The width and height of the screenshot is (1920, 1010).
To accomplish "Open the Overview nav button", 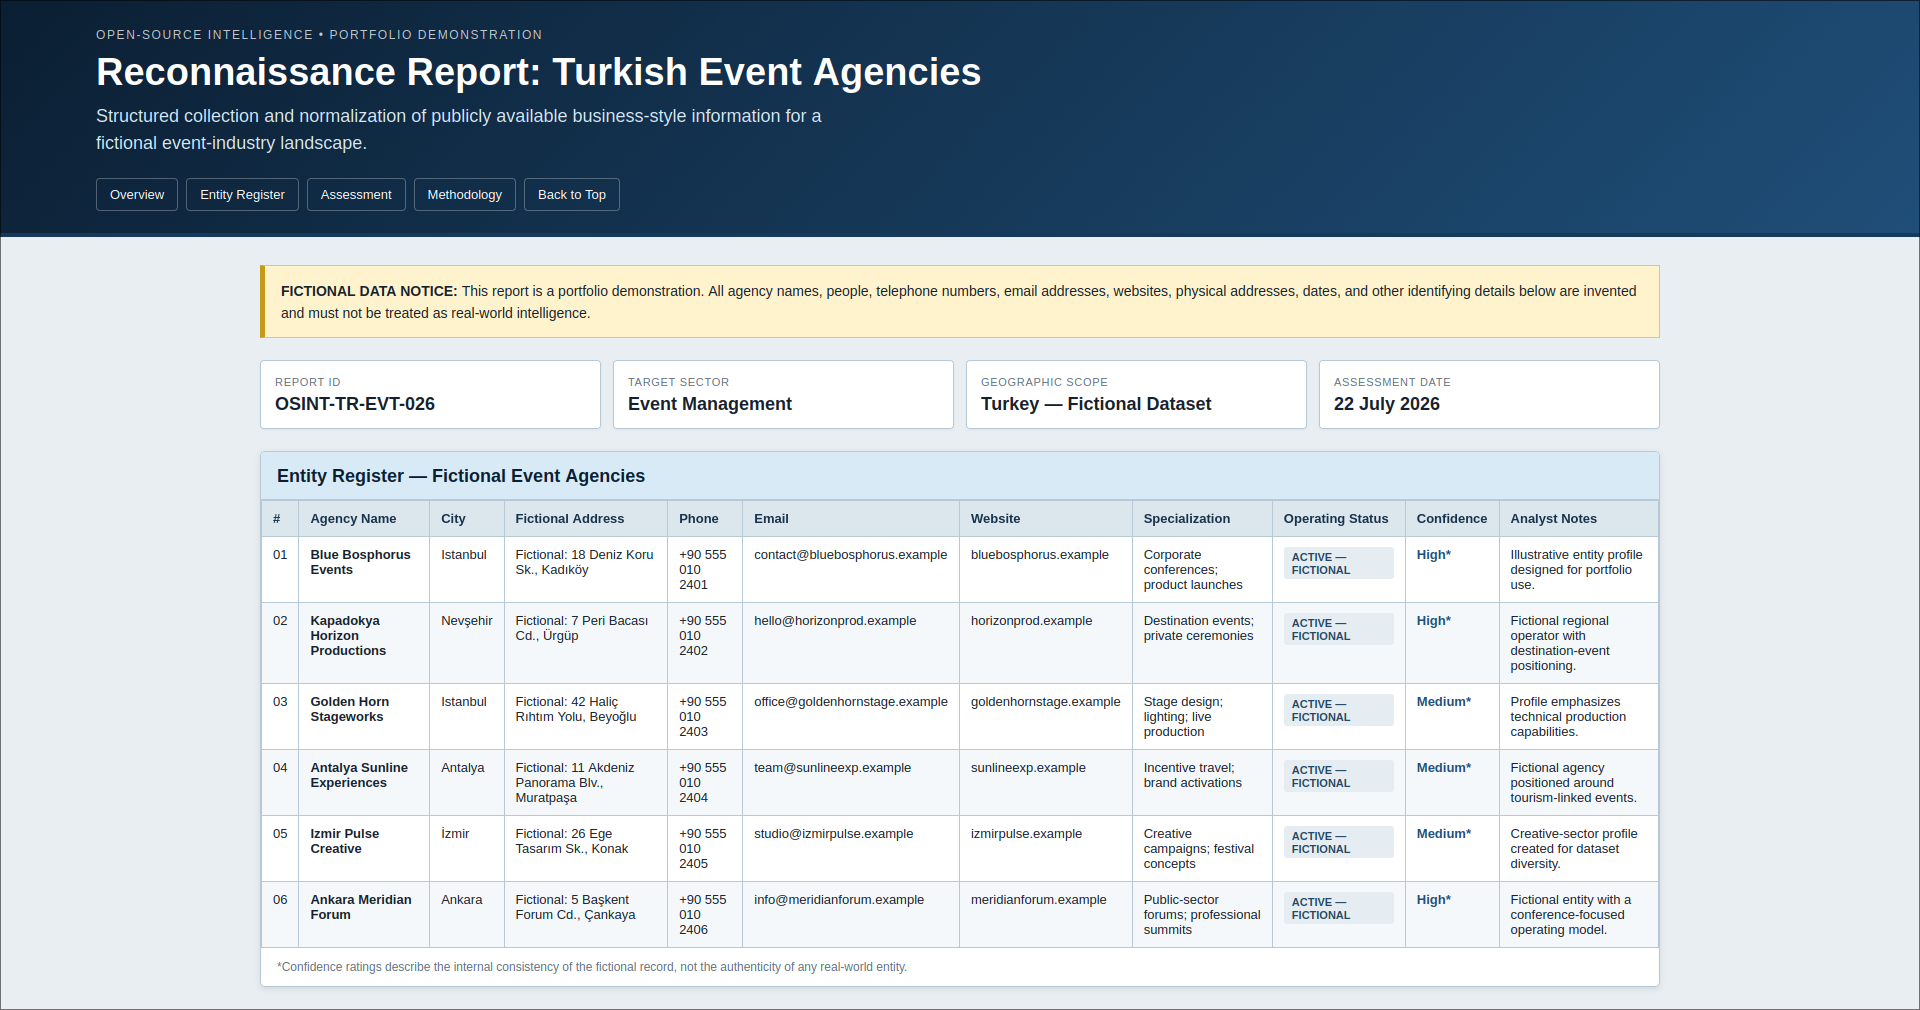I will pyautogui.click(x=137, y=195).
